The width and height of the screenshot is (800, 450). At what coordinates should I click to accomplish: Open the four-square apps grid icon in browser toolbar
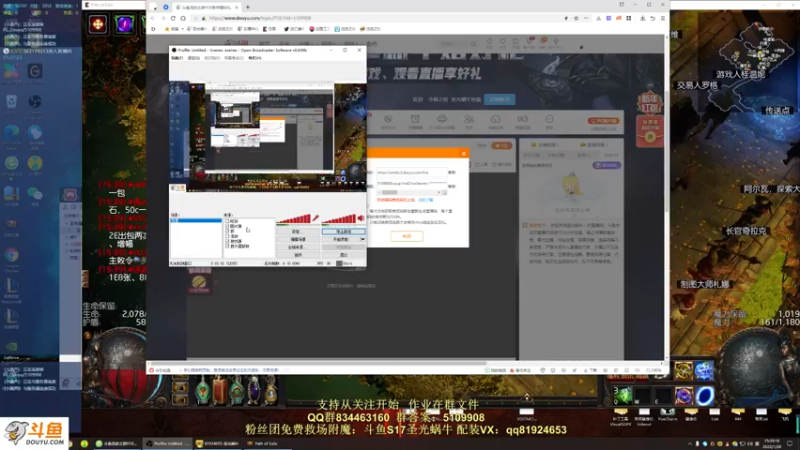point(629,18)
